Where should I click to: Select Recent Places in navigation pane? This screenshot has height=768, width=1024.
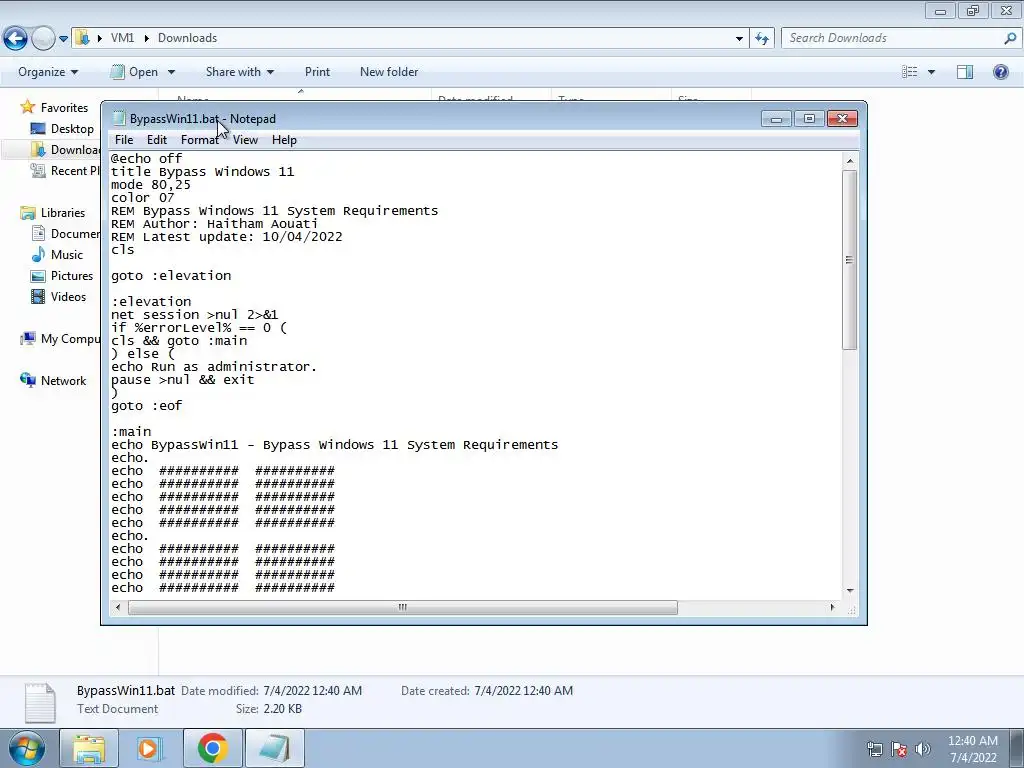[74, 170]
